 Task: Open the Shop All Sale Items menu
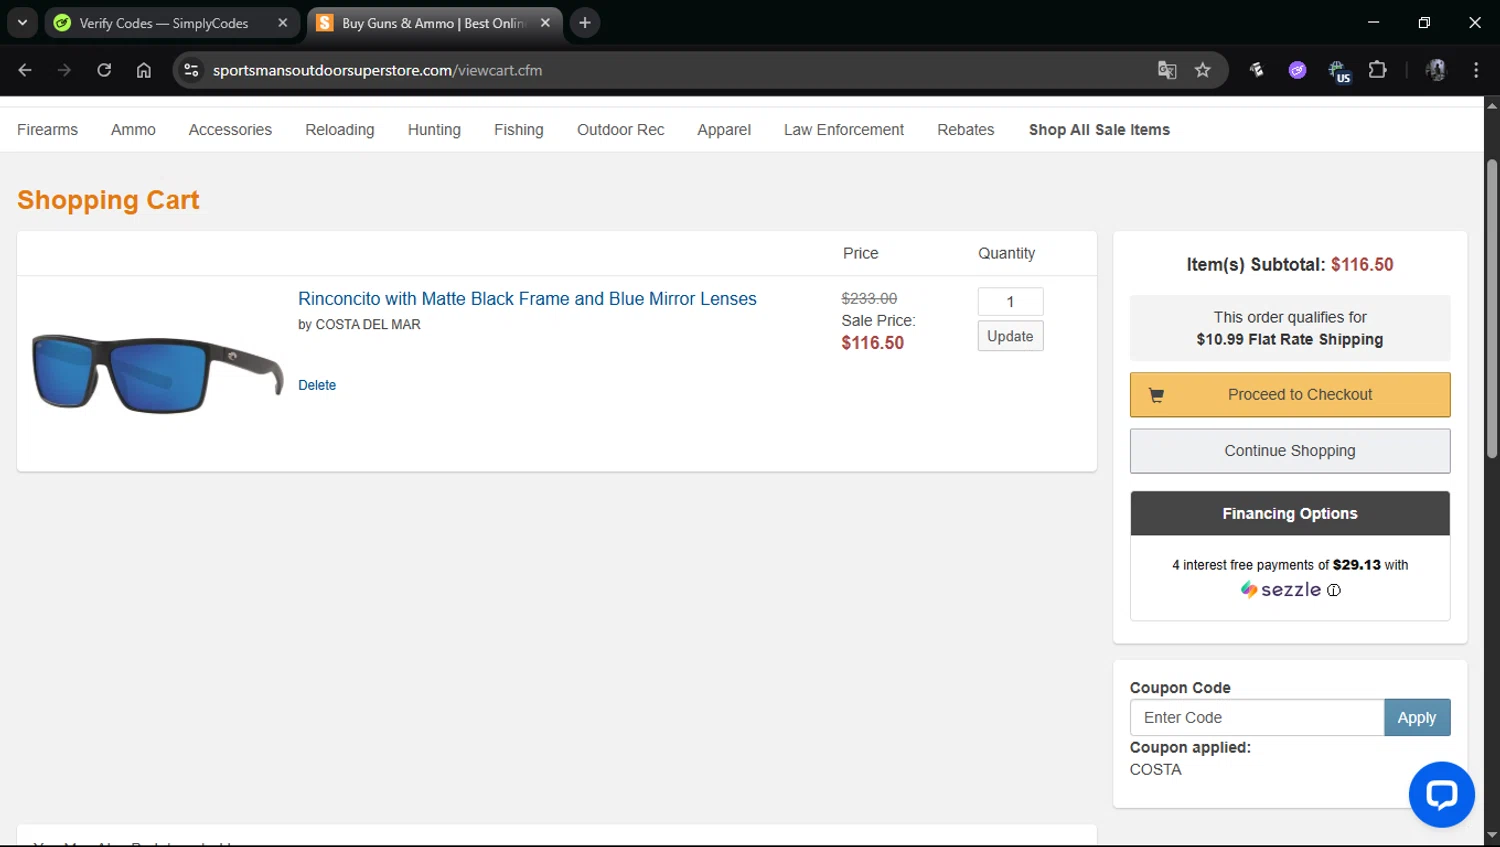(1099, 130)
